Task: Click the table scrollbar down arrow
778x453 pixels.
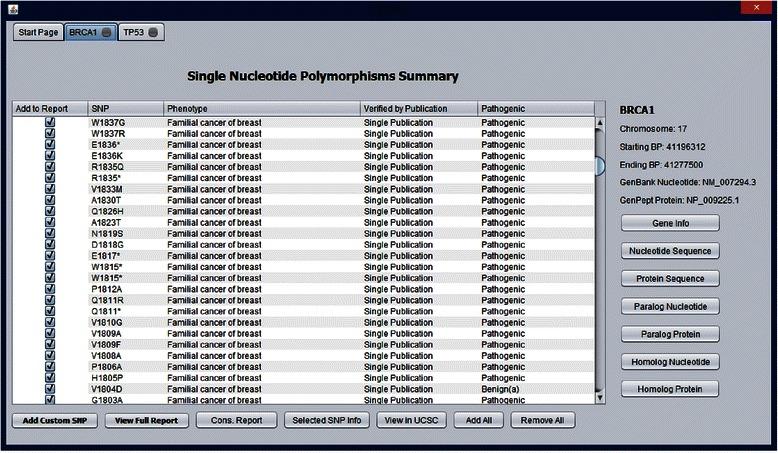Action: 600,398
